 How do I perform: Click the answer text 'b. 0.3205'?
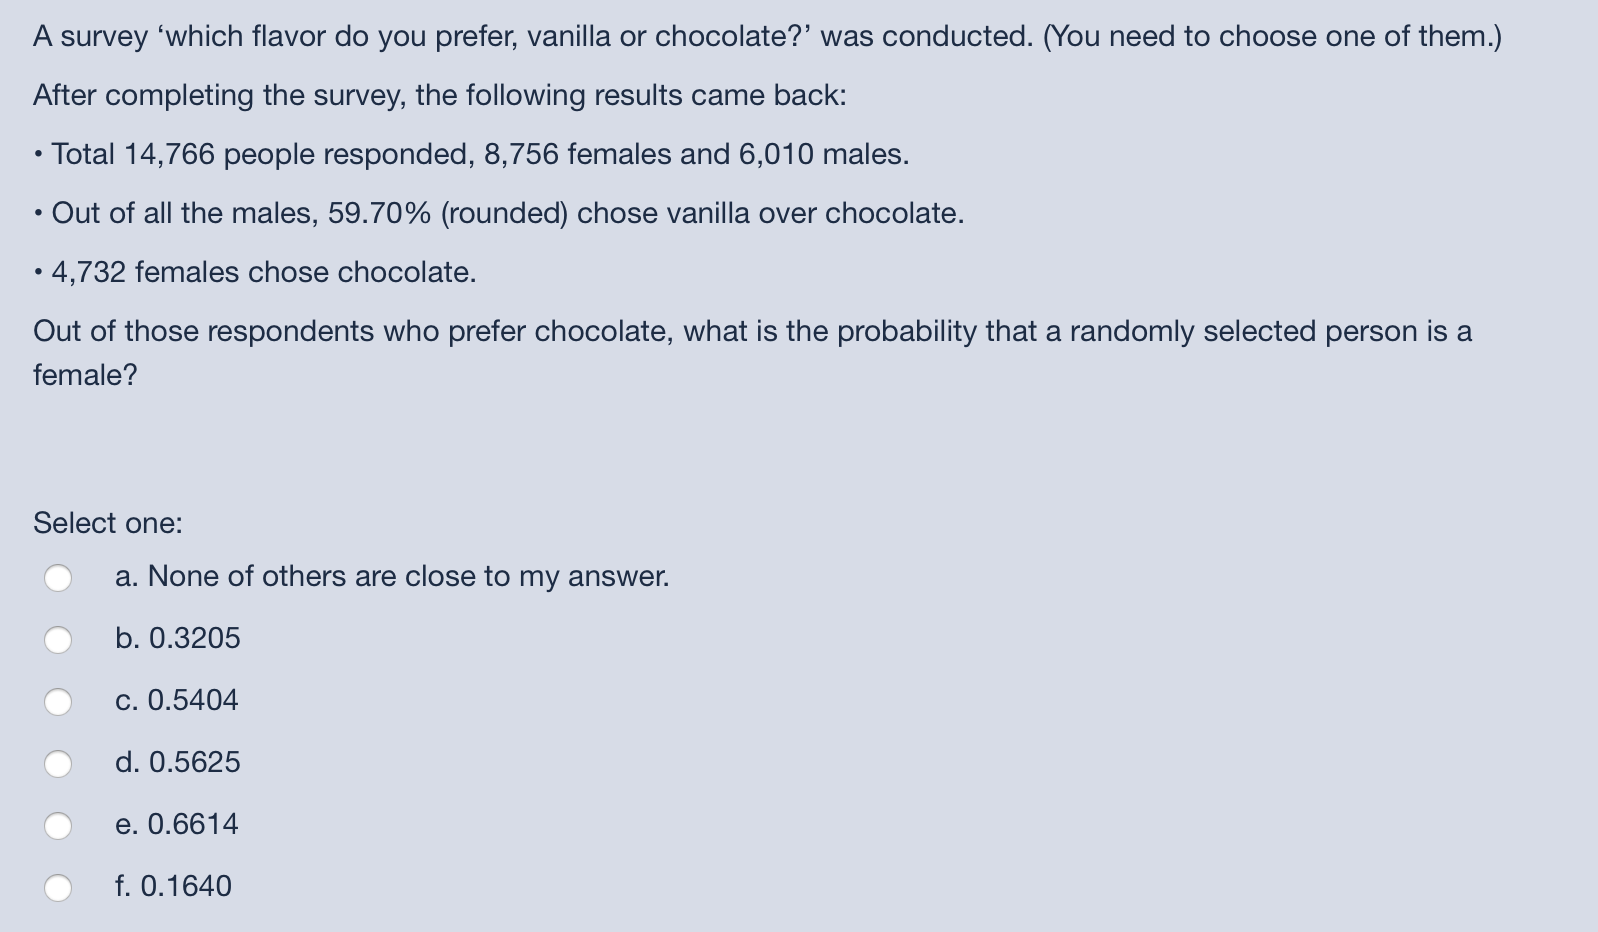(177, 638)
